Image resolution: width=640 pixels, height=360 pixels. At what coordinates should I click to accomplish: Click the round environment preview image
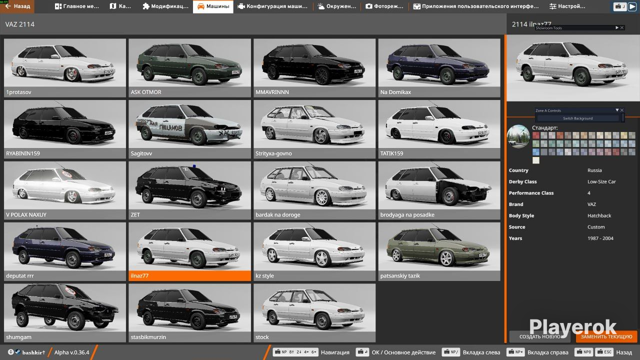518,136
